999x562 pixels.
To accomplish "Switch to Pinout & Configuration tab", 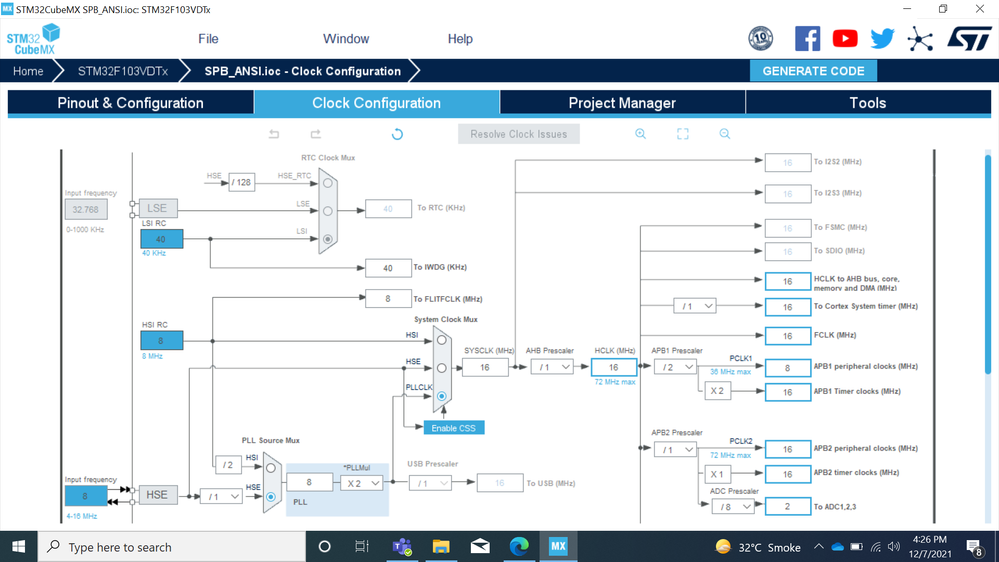I will pos(131,103).
